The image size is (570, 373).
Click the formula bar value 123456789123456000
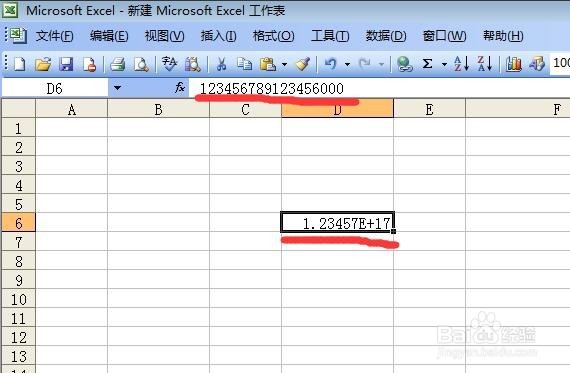(272, 89)
